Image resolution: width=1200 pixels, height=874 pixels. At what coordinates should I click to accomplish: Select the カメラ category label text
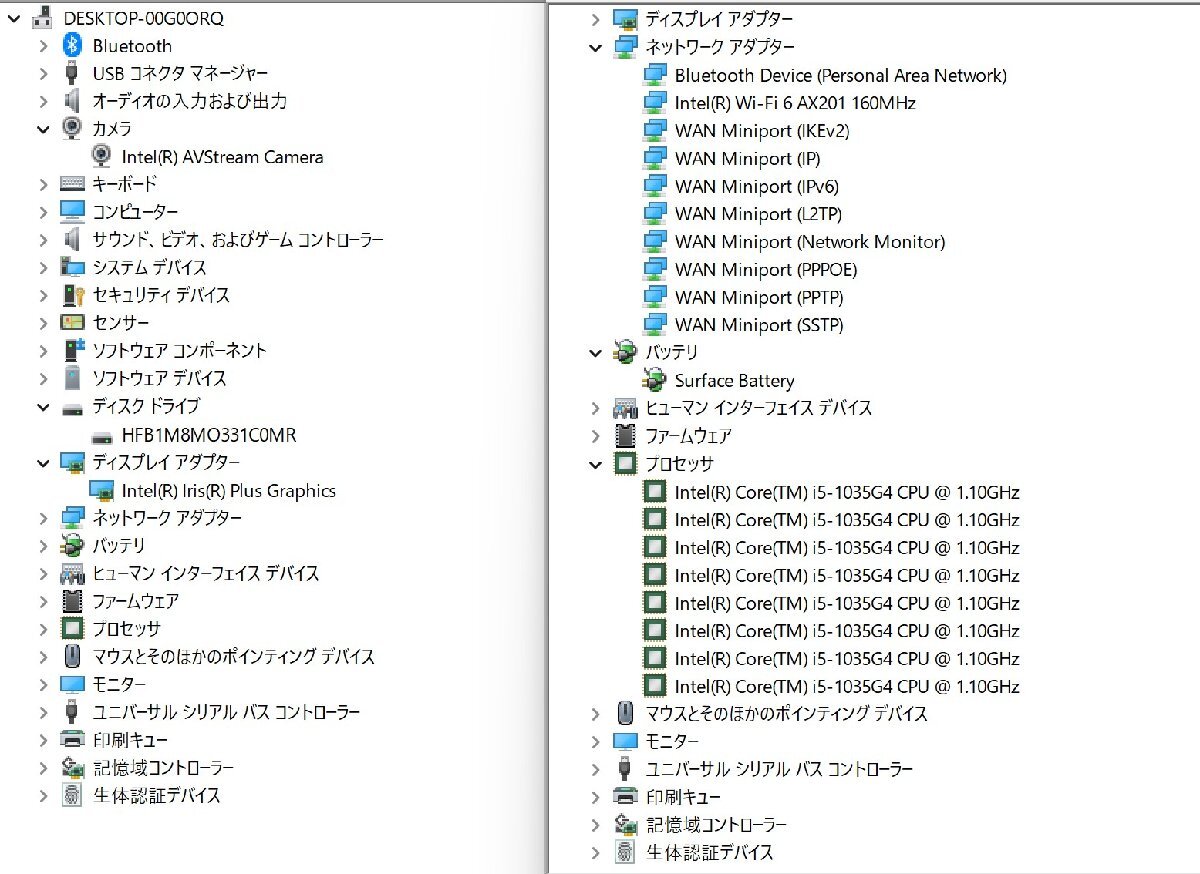112,129
